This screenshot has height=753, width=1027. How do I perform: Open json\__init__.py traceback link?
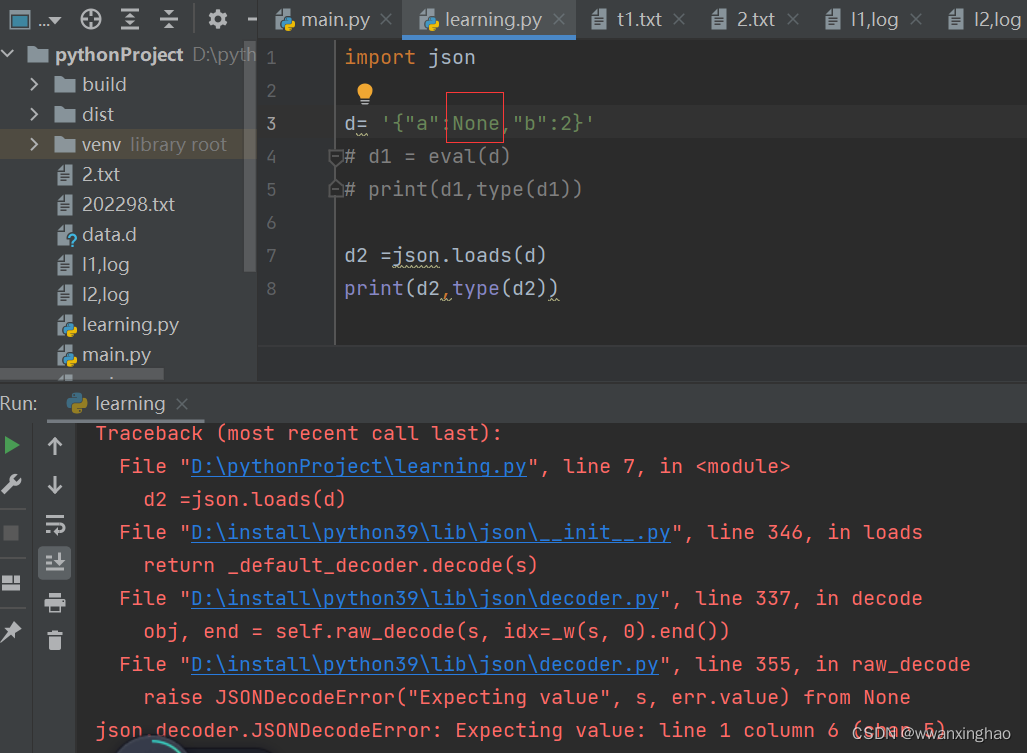(431, 533)
